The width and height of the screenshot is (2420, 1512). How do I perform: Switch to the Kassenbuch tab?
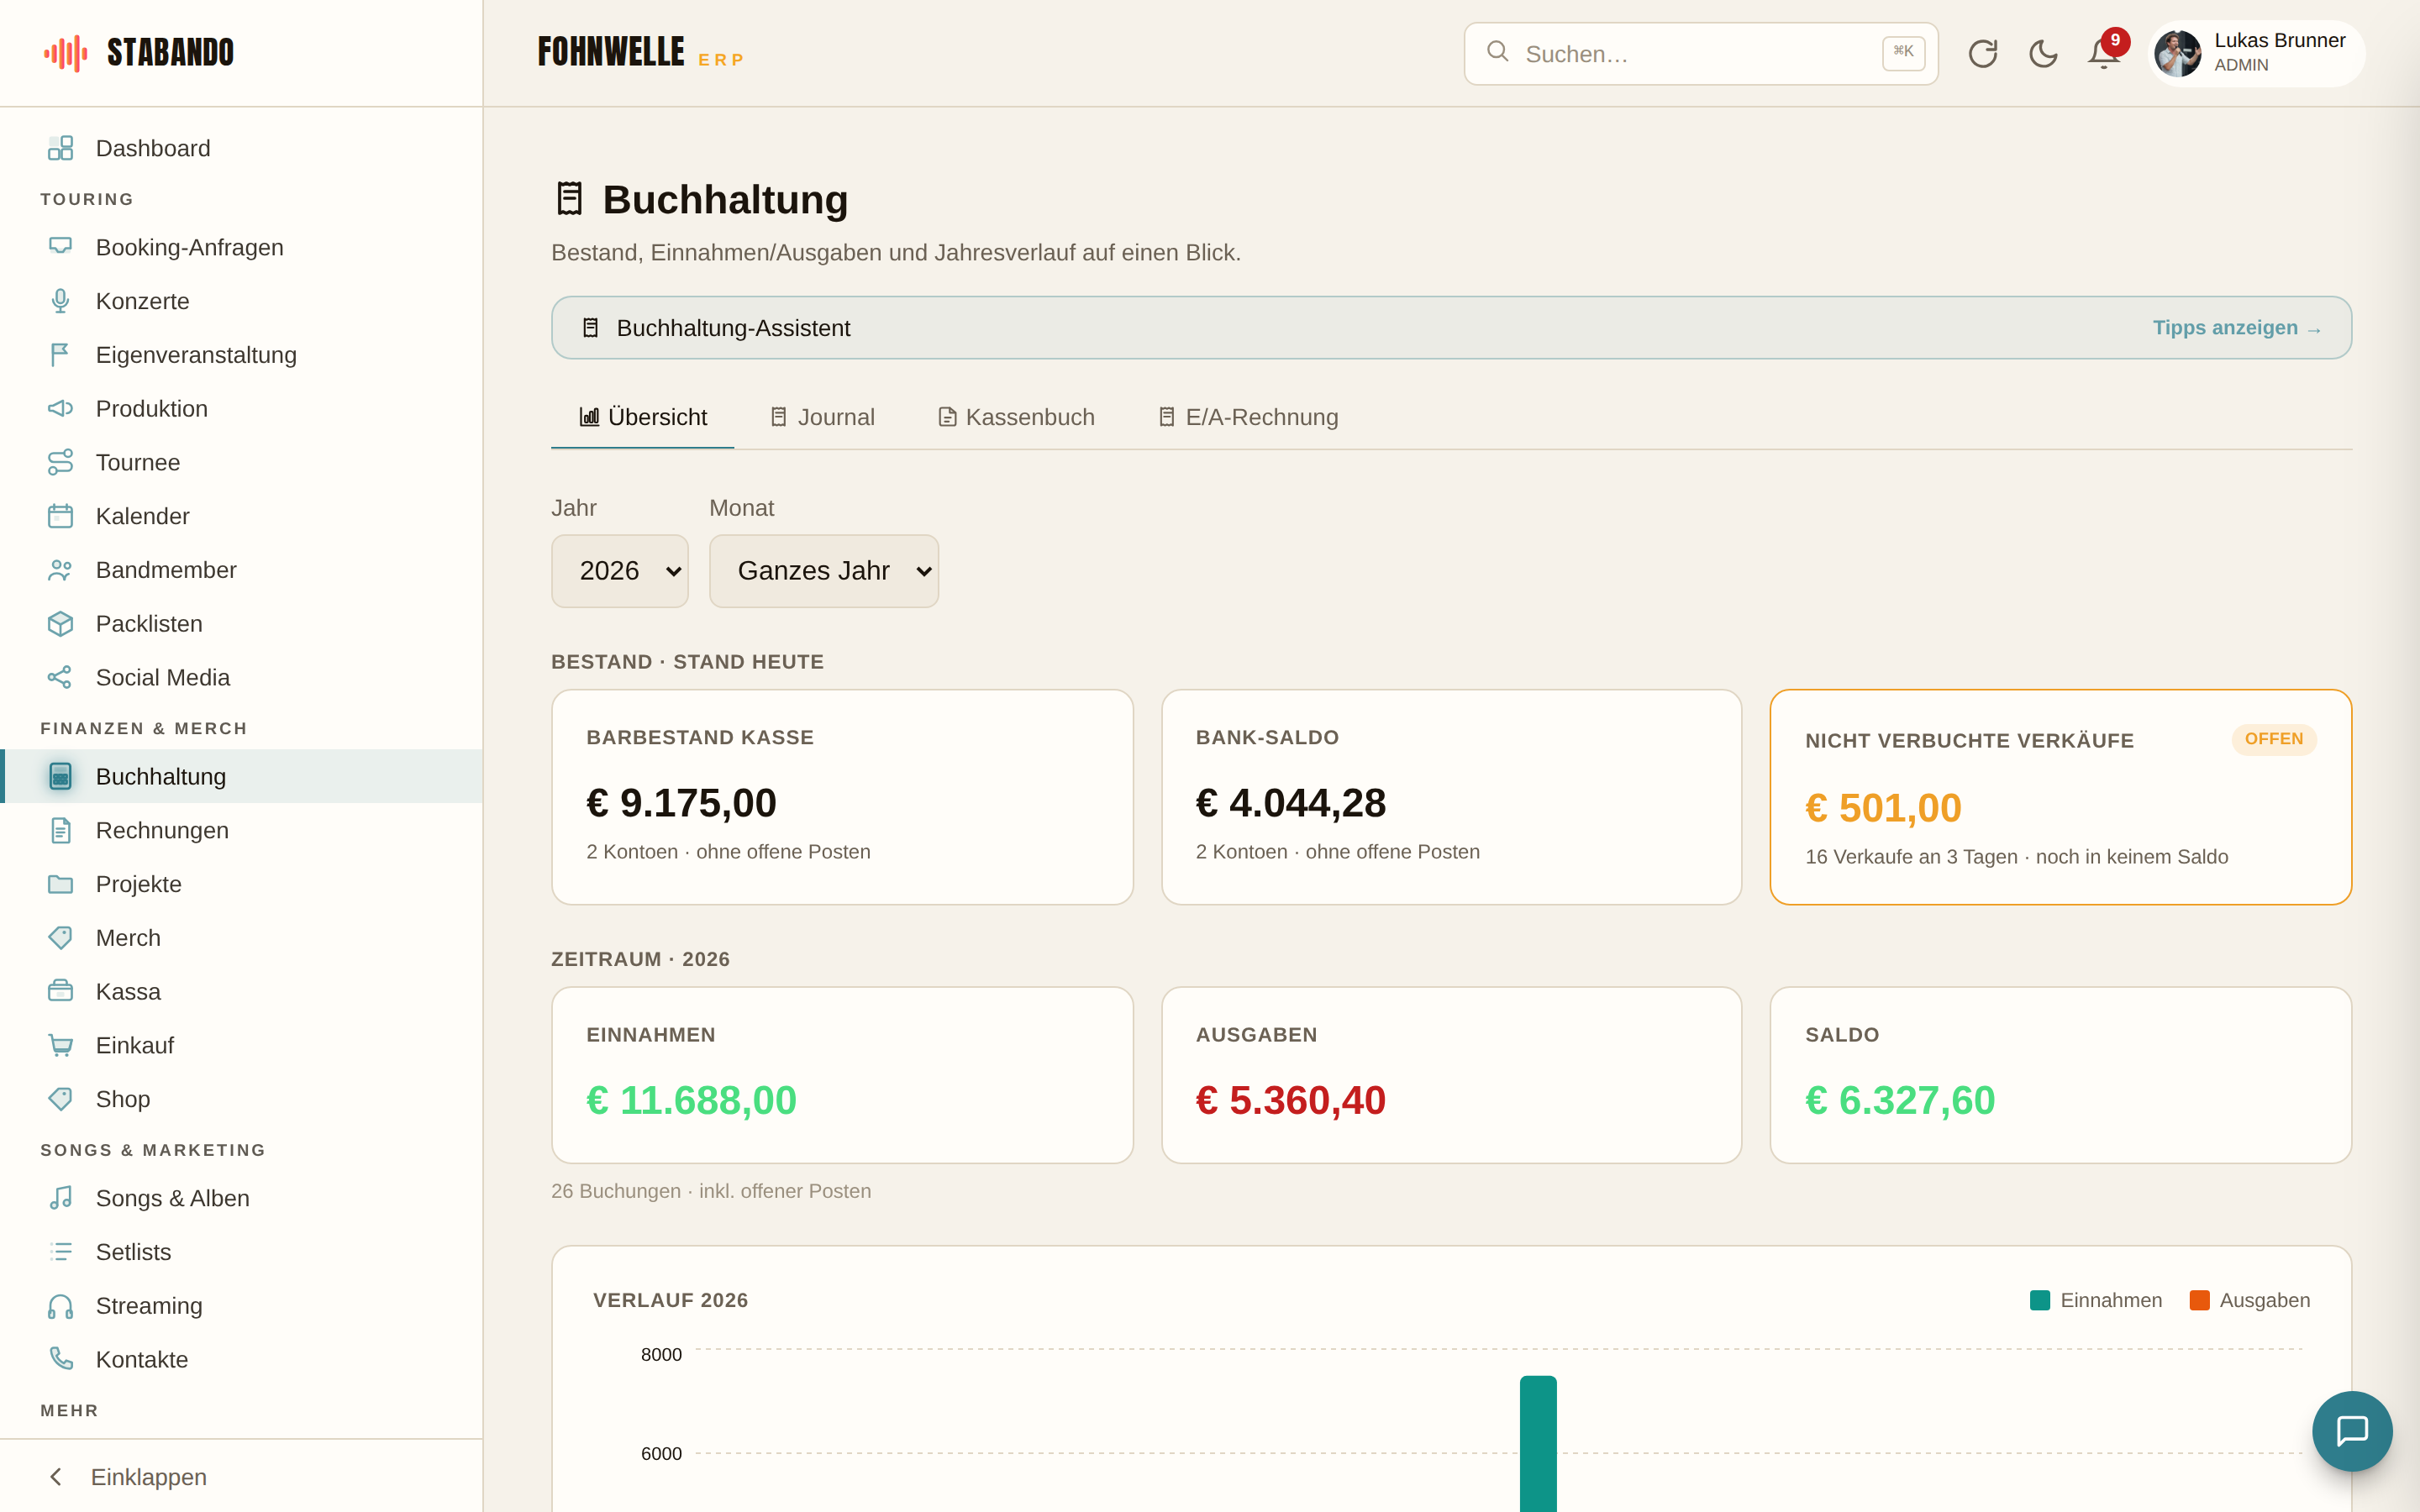[1016, 417]
